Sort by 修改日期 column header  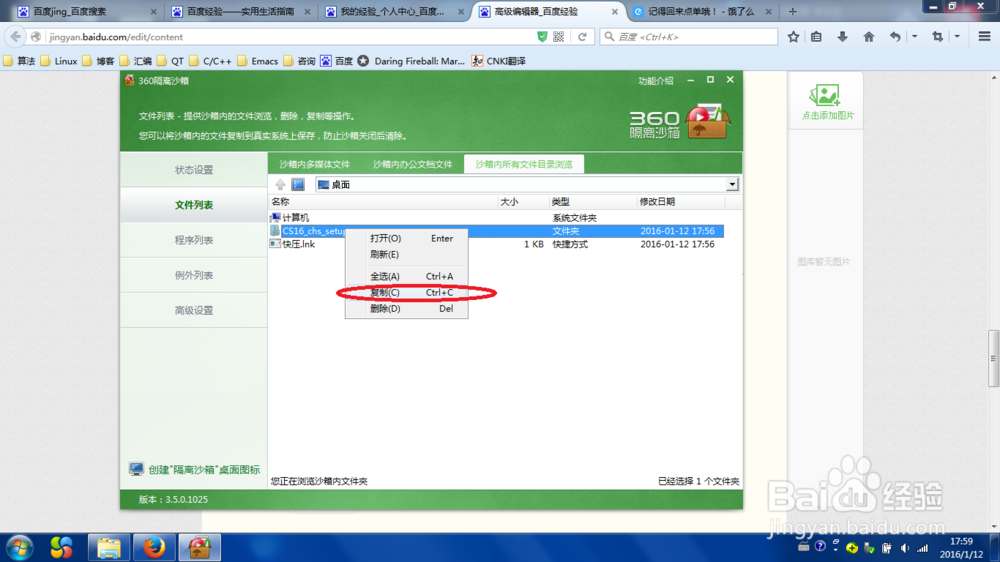point(681,202)
